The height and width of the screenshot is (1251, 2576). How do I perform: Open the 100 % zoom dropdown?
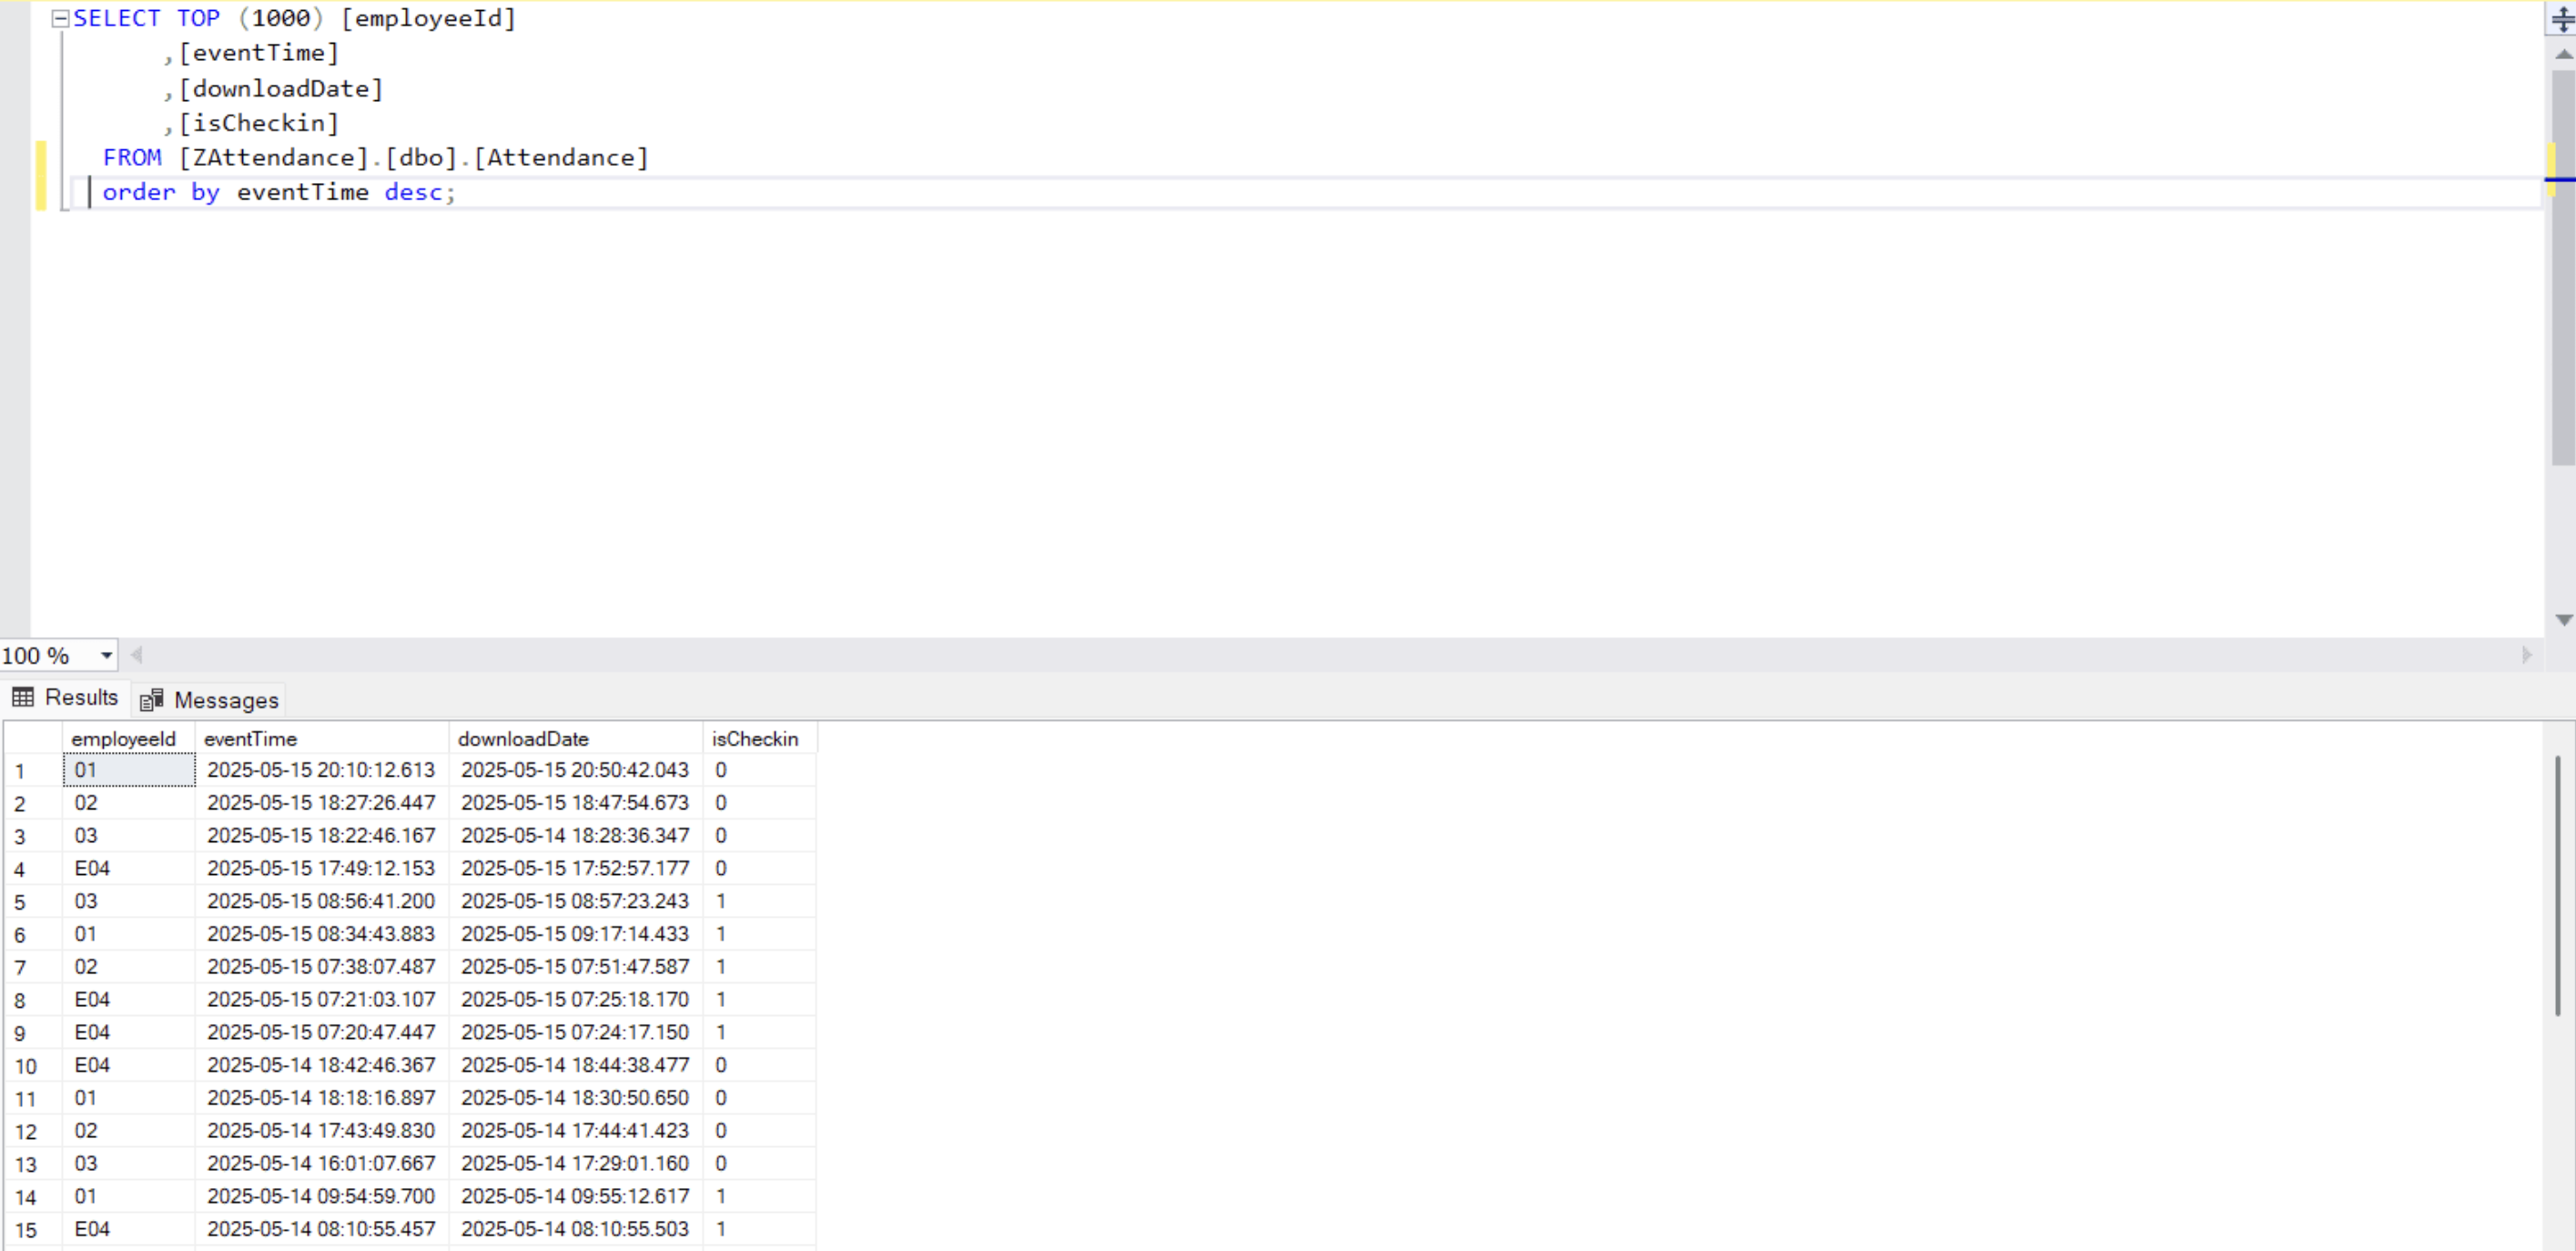(106, 656)
